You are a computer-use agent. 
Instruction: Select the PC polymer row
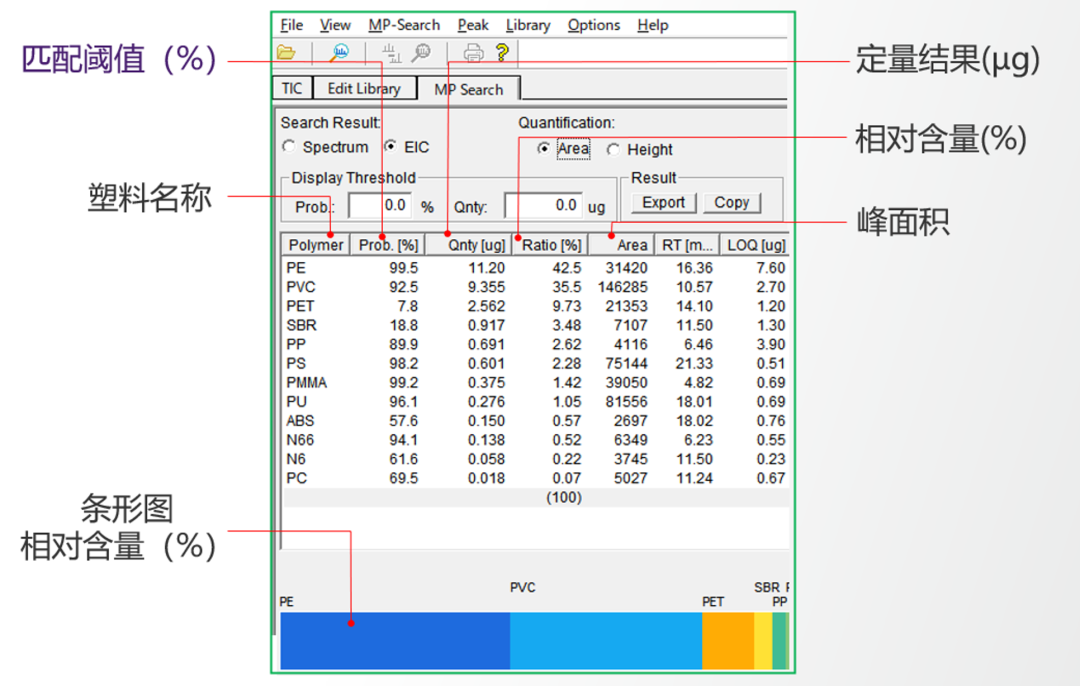536,478
